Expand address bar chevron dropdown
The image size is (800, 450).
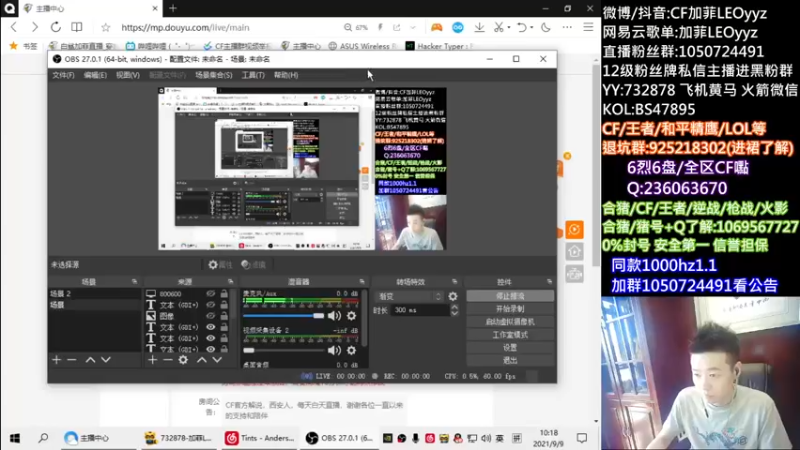pos(413,27)
